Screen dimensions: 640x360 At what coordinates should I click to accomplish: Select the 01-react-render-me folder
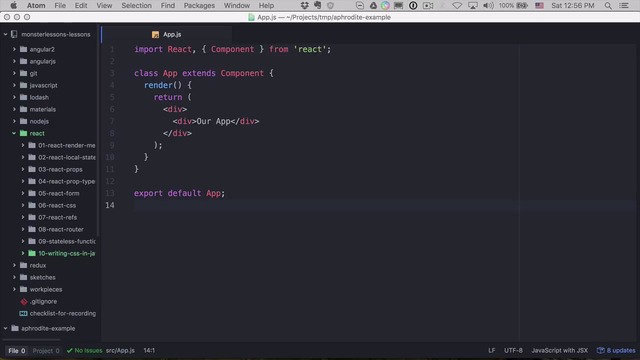click(67, 145)
